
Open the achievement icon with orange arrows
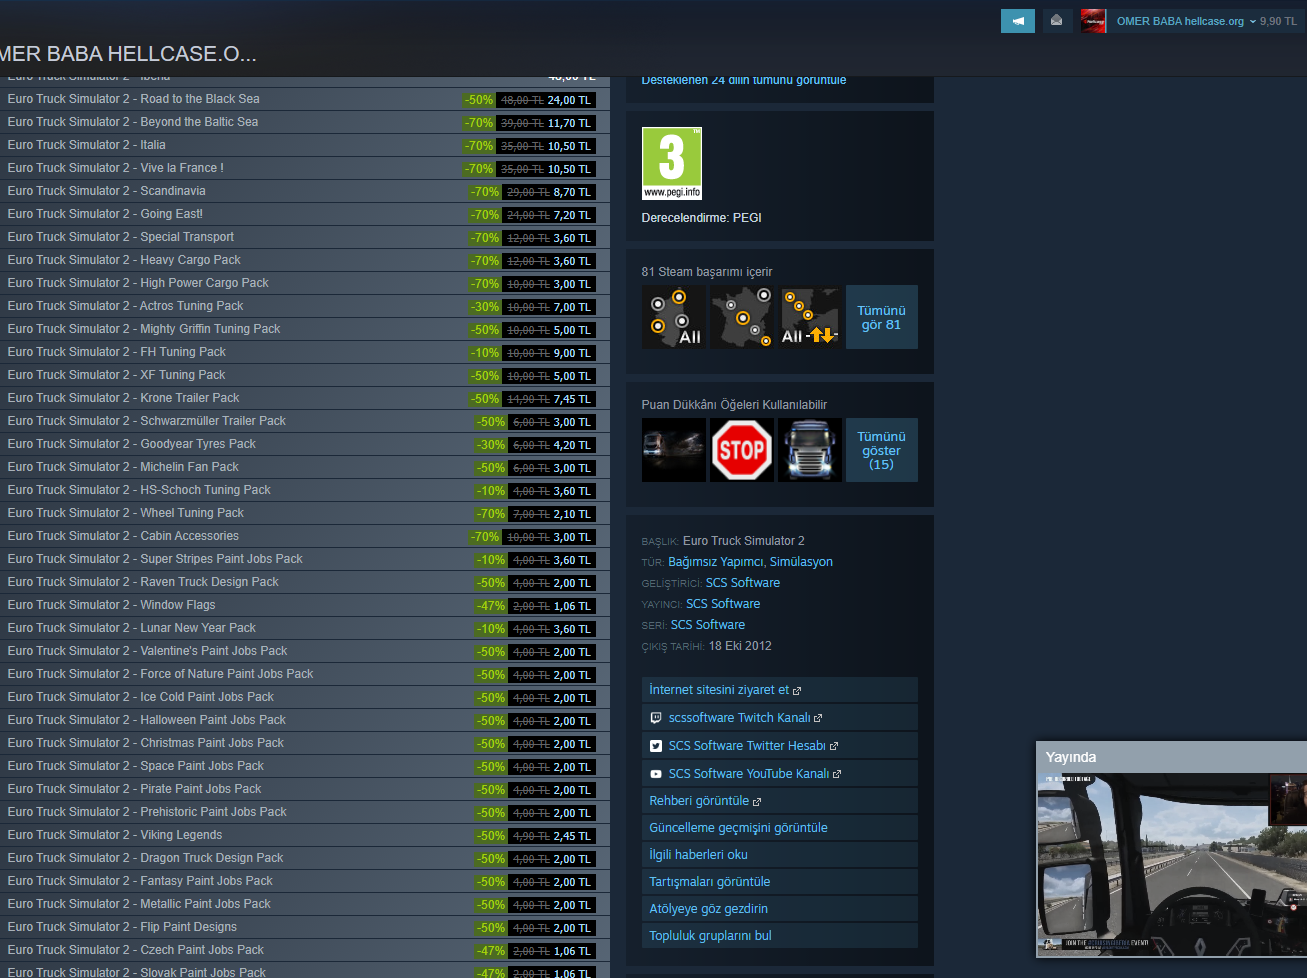(x=810, y=317)
